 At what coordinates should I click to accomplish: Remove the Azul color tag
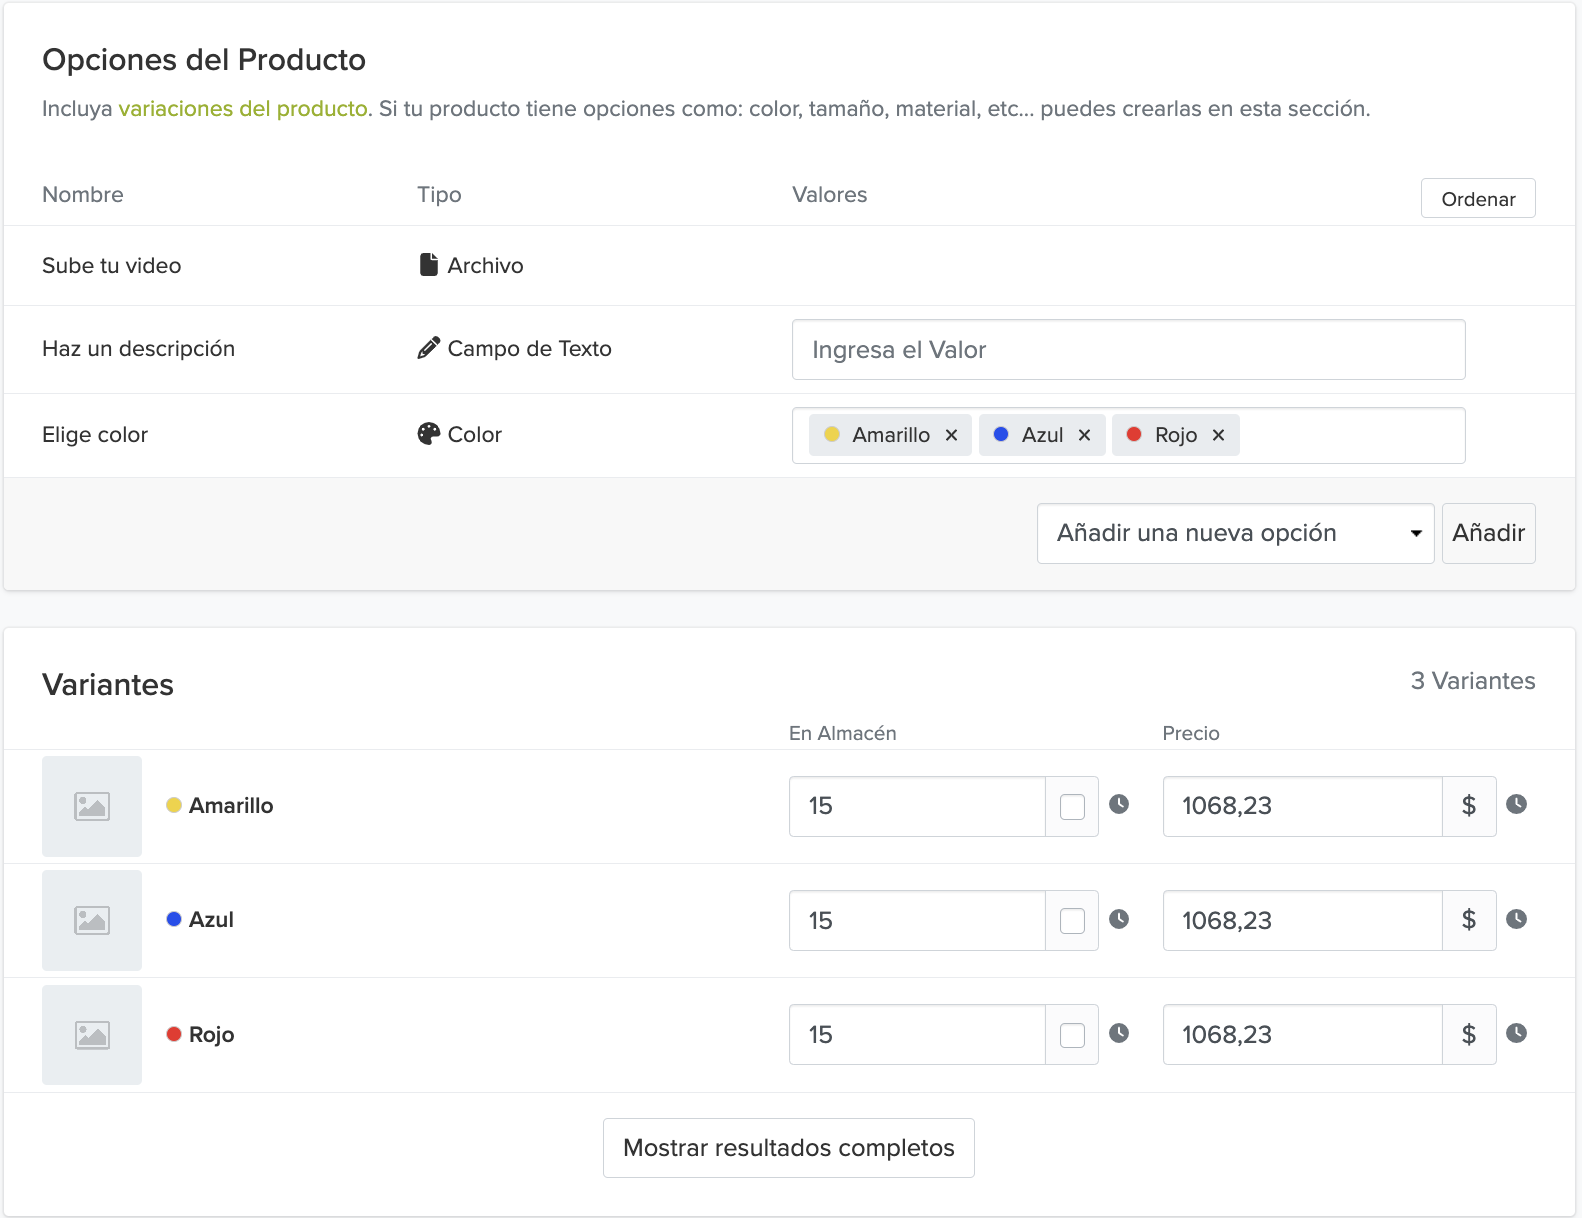point(1084,435)
